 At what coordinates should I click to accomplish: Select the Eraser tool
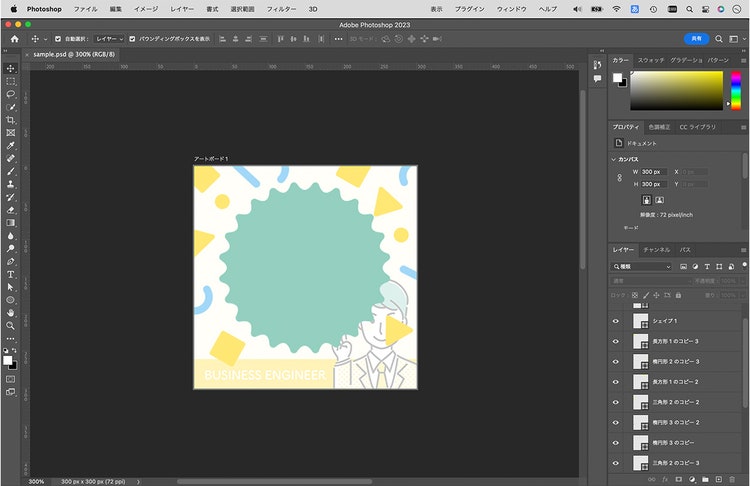(x=11, y=210)
